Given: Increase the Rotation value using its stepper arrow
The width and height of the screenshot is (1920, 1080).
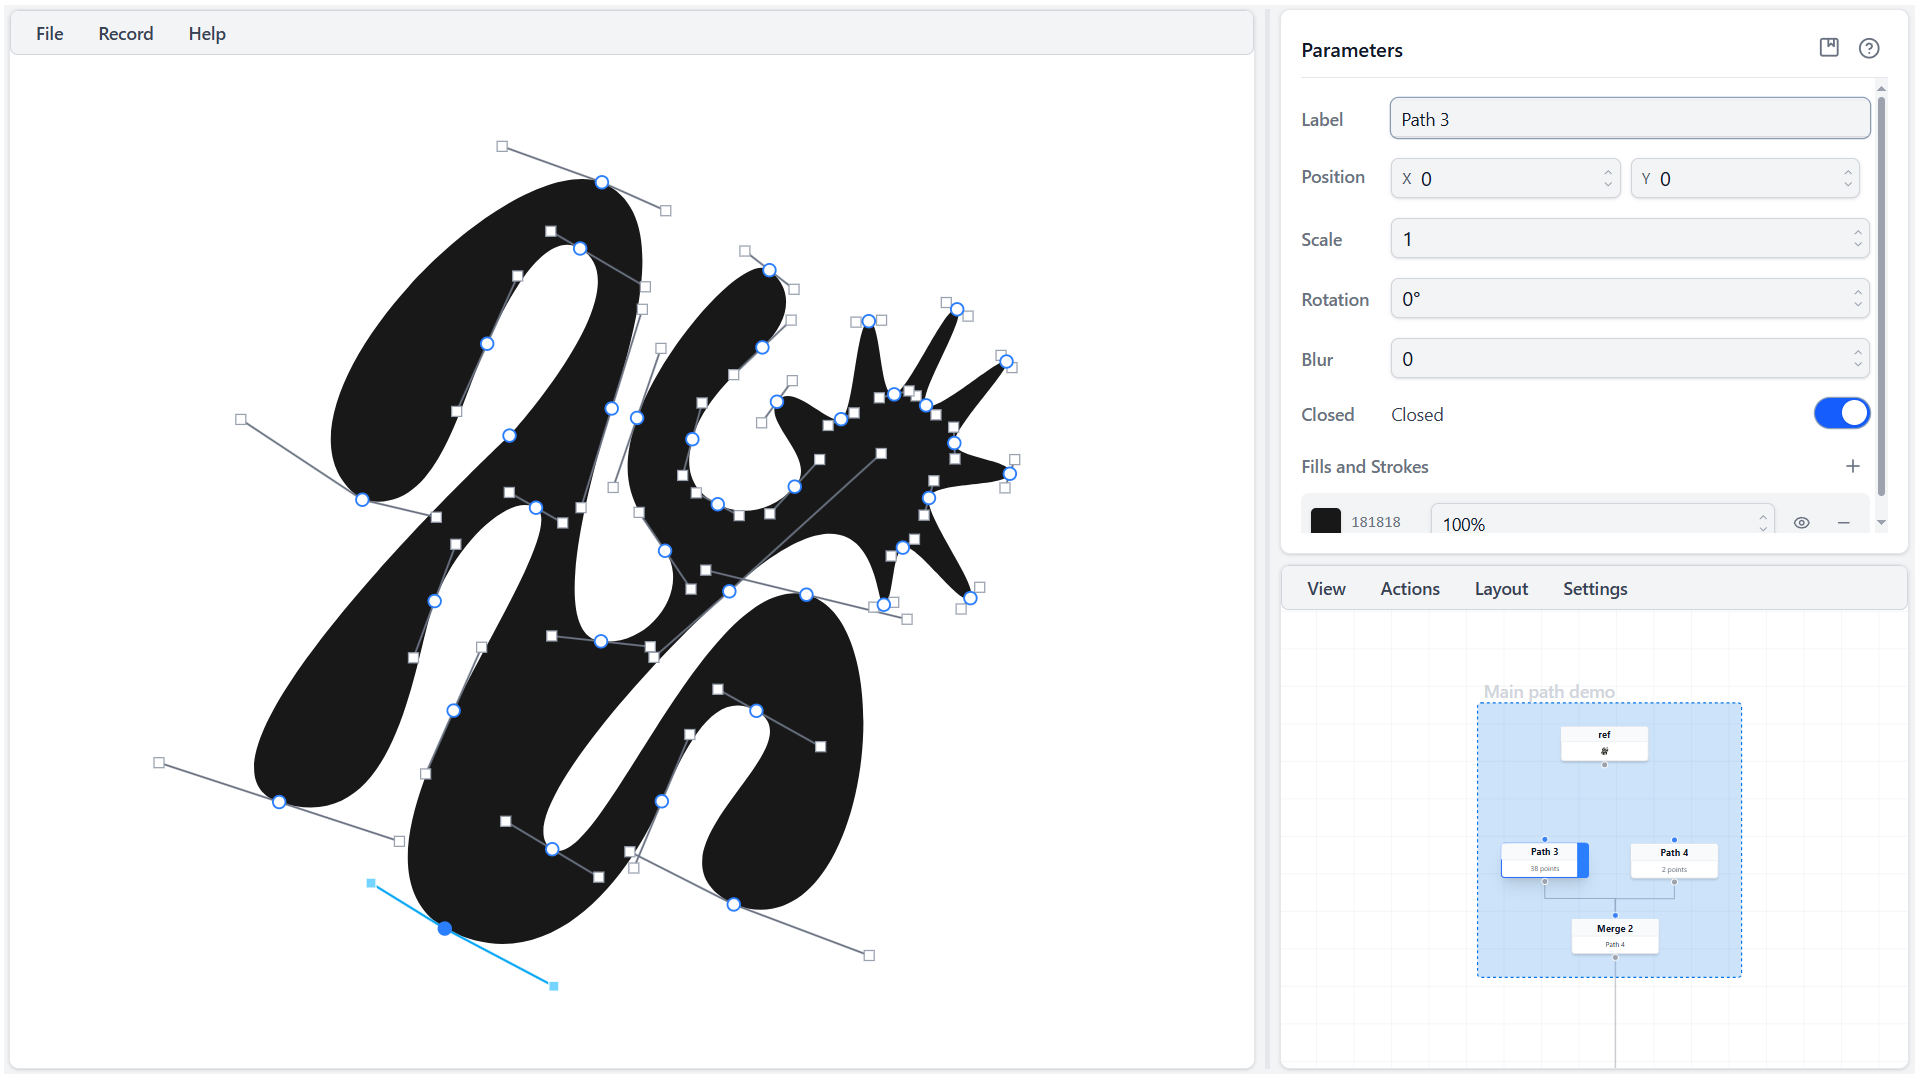Looking at the screenshot, I should click(1855, 292).
